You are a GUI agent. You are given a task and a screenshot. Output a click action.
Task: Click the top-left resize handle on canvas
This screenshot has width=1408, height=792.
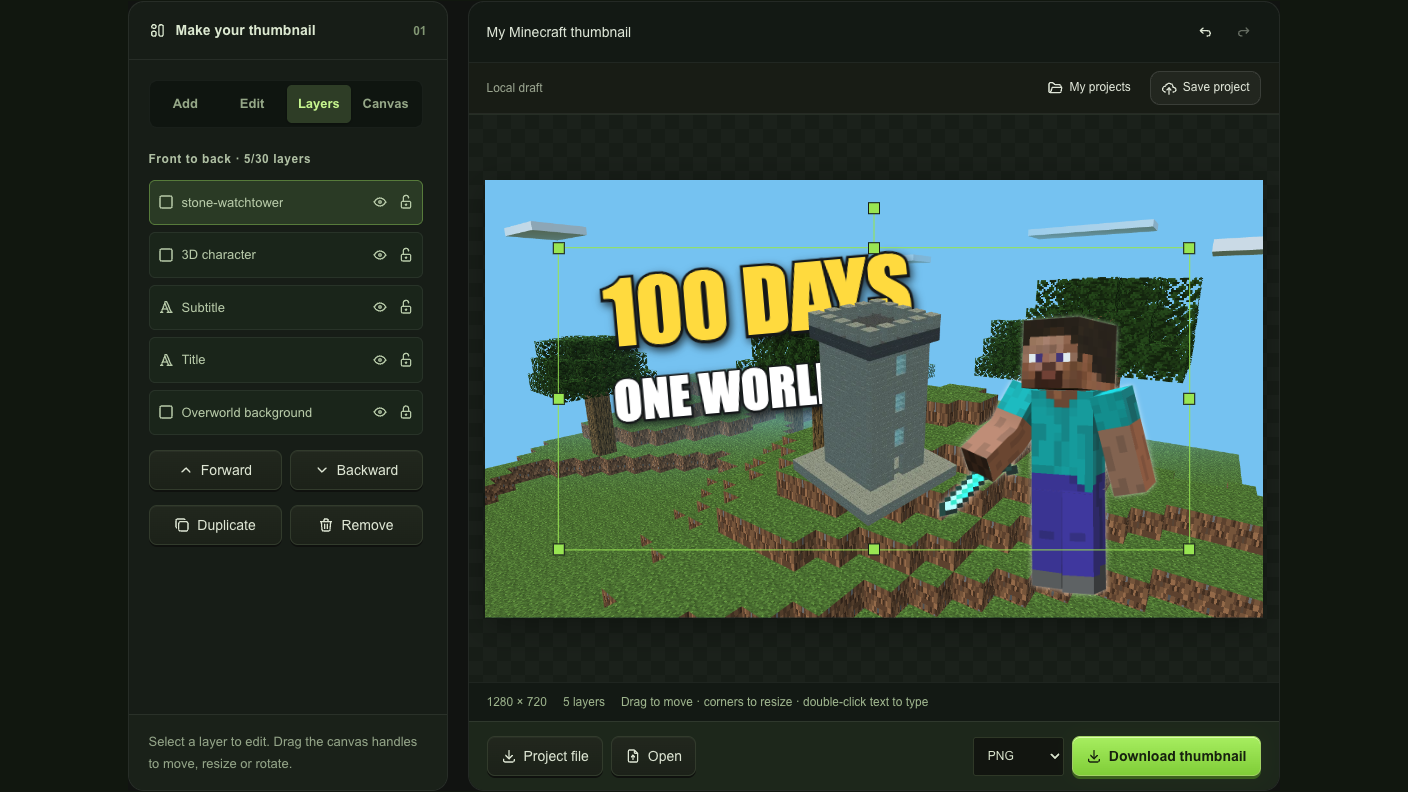click(x=559, y=248)
